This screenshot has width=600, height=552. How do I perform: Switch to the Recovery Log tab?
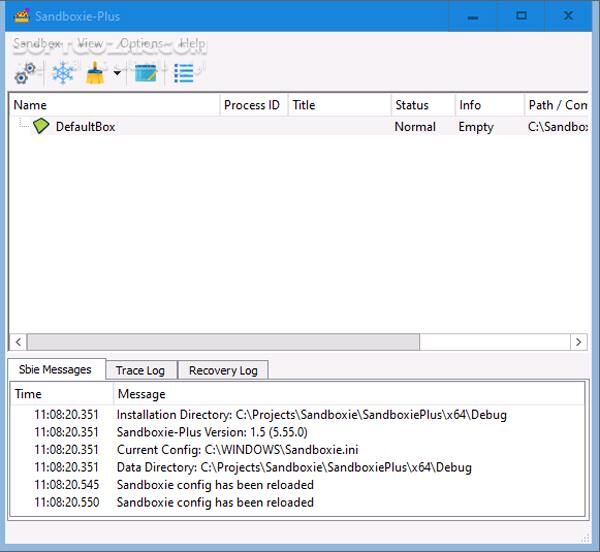coord(223,370)
